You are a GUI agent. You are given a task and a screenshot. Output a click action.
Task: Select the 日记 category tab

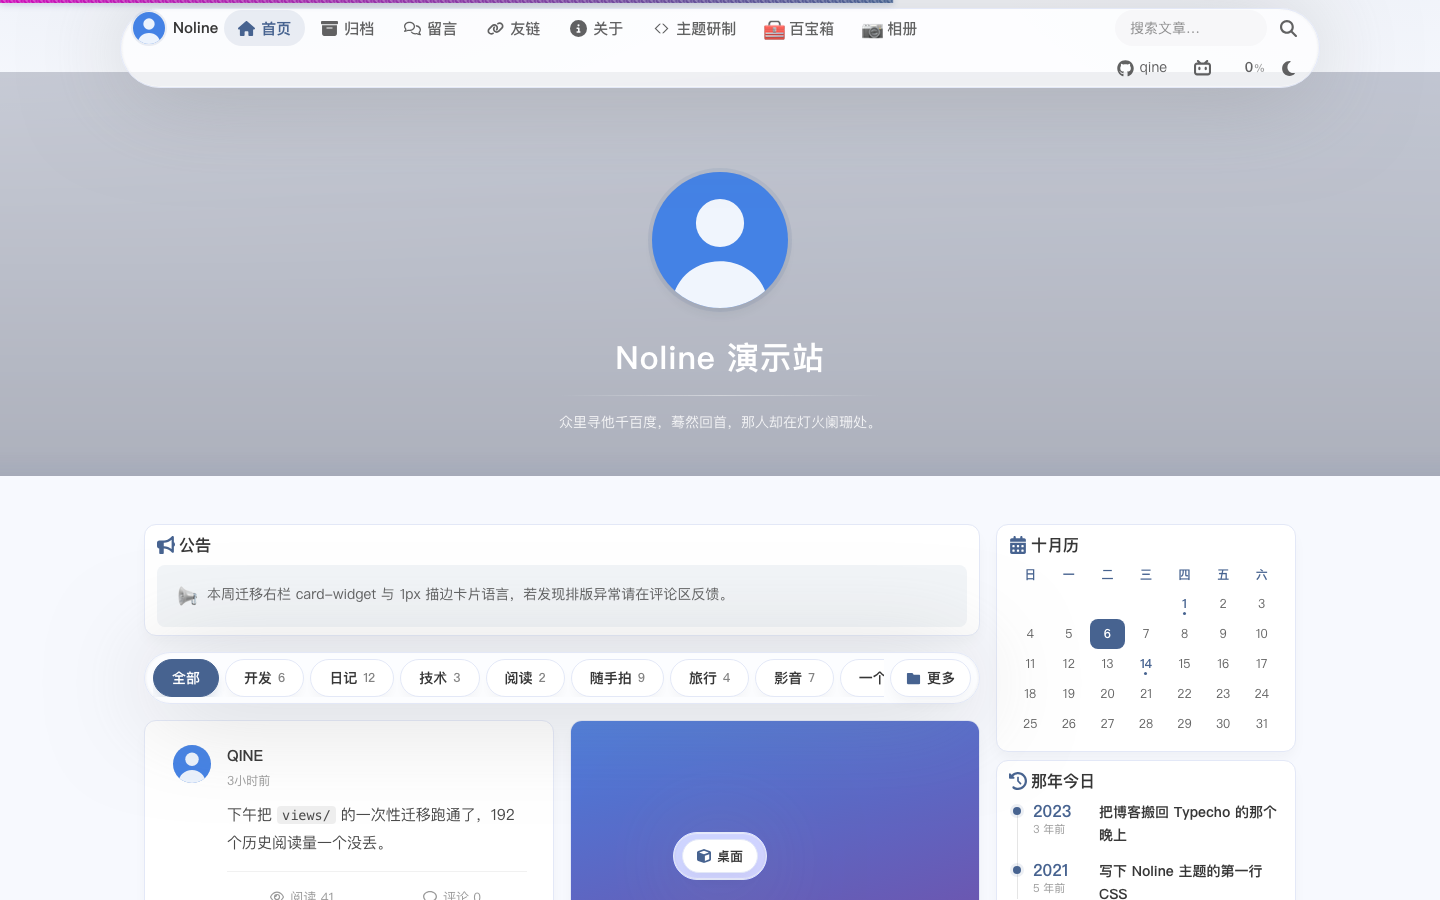(x=352, y=678)
